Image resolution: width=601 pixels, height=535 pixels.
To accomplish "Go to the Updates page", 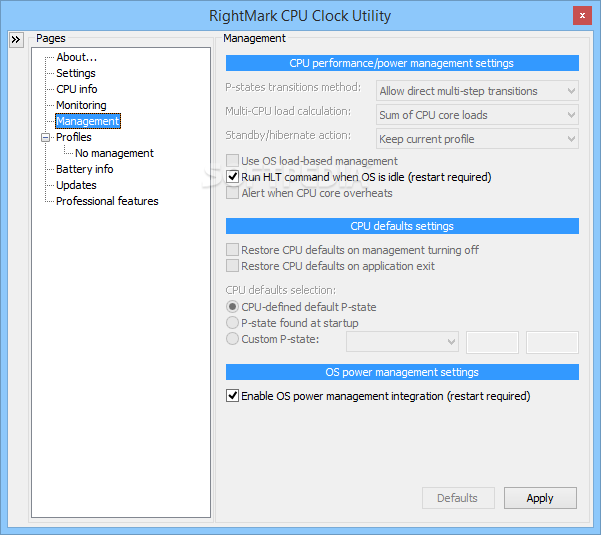I will tap(76, 185).
